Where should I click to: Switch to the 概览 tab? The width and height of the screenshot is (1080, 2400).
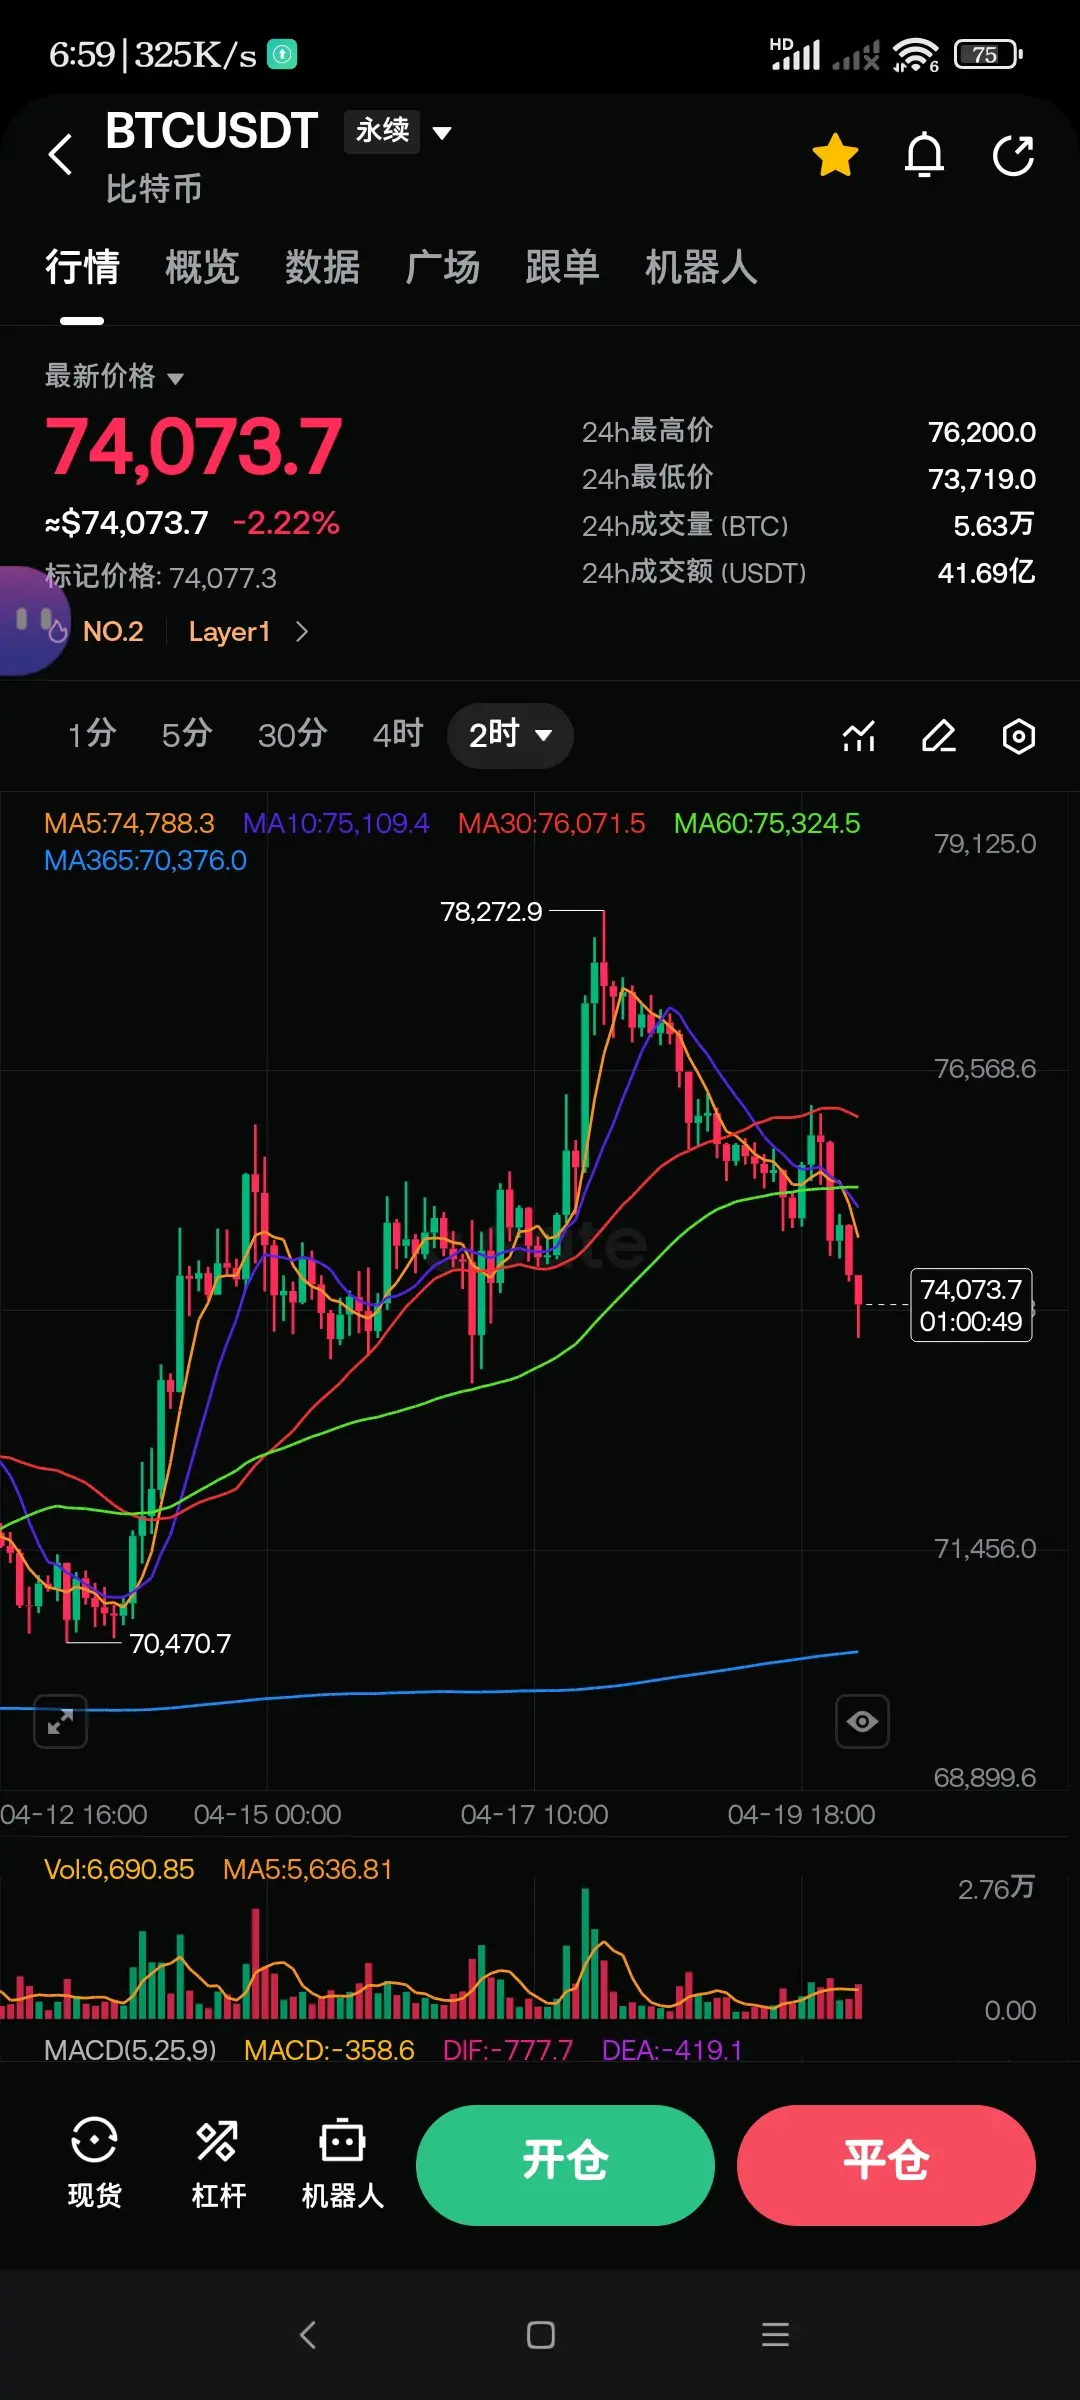point(202,267)
